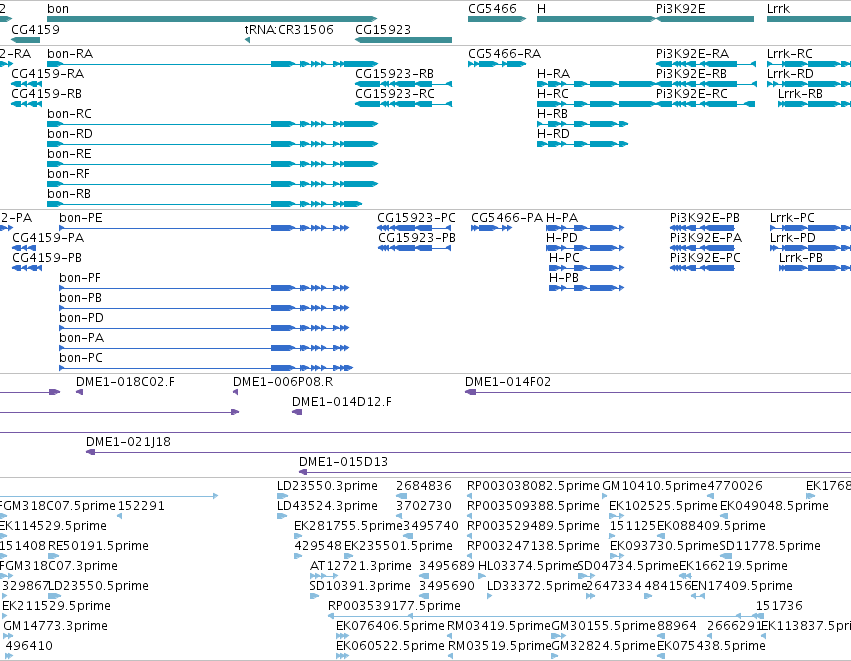Select the CG15923-RC transcript label
This screenshot has width=851, height=661.
coord(395,94)
